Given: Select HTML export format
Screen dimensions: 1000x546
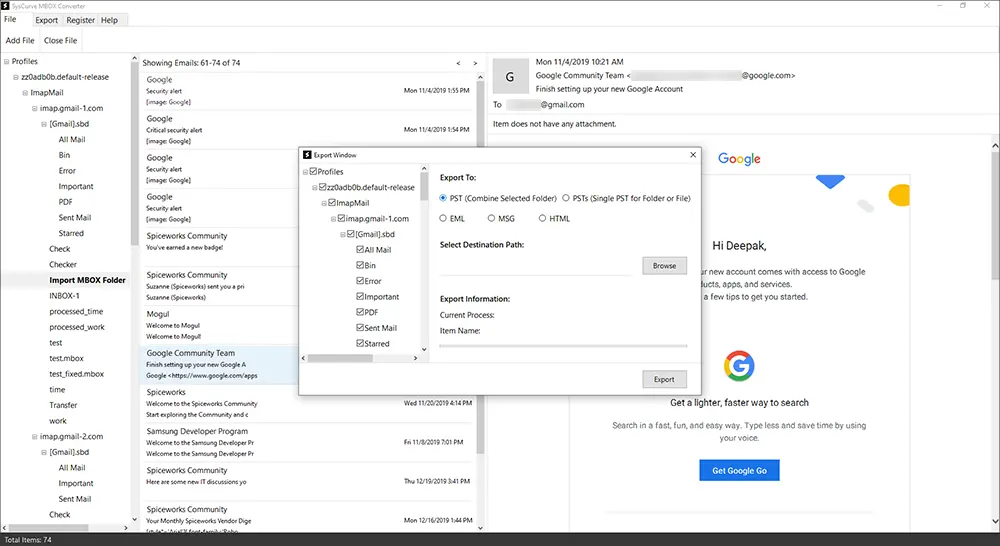Looking at the screenshot, I should (x=542, y=218).
